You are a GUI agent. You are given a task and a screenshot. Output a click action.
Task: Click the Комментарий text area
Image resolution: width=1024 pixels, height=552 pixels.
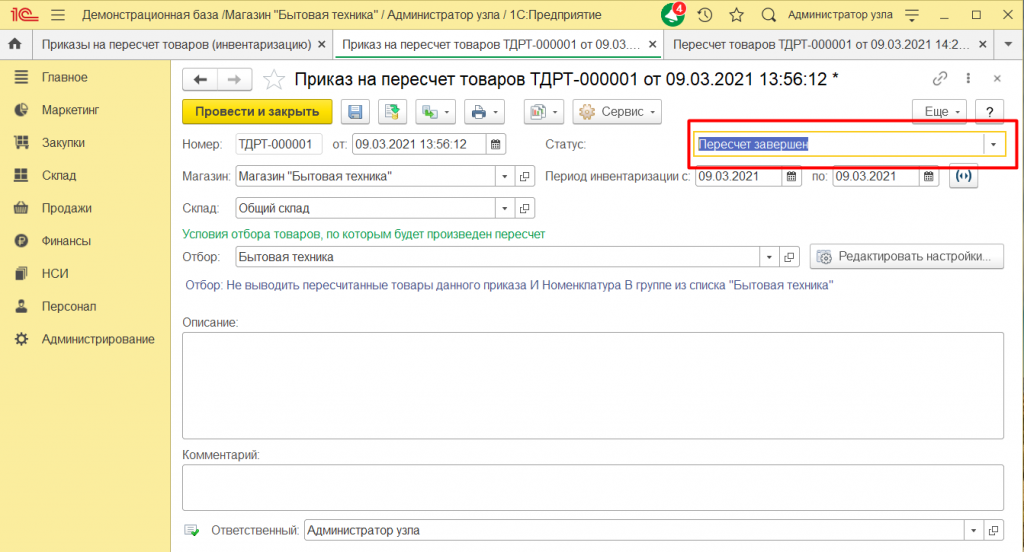pos(593,487)
